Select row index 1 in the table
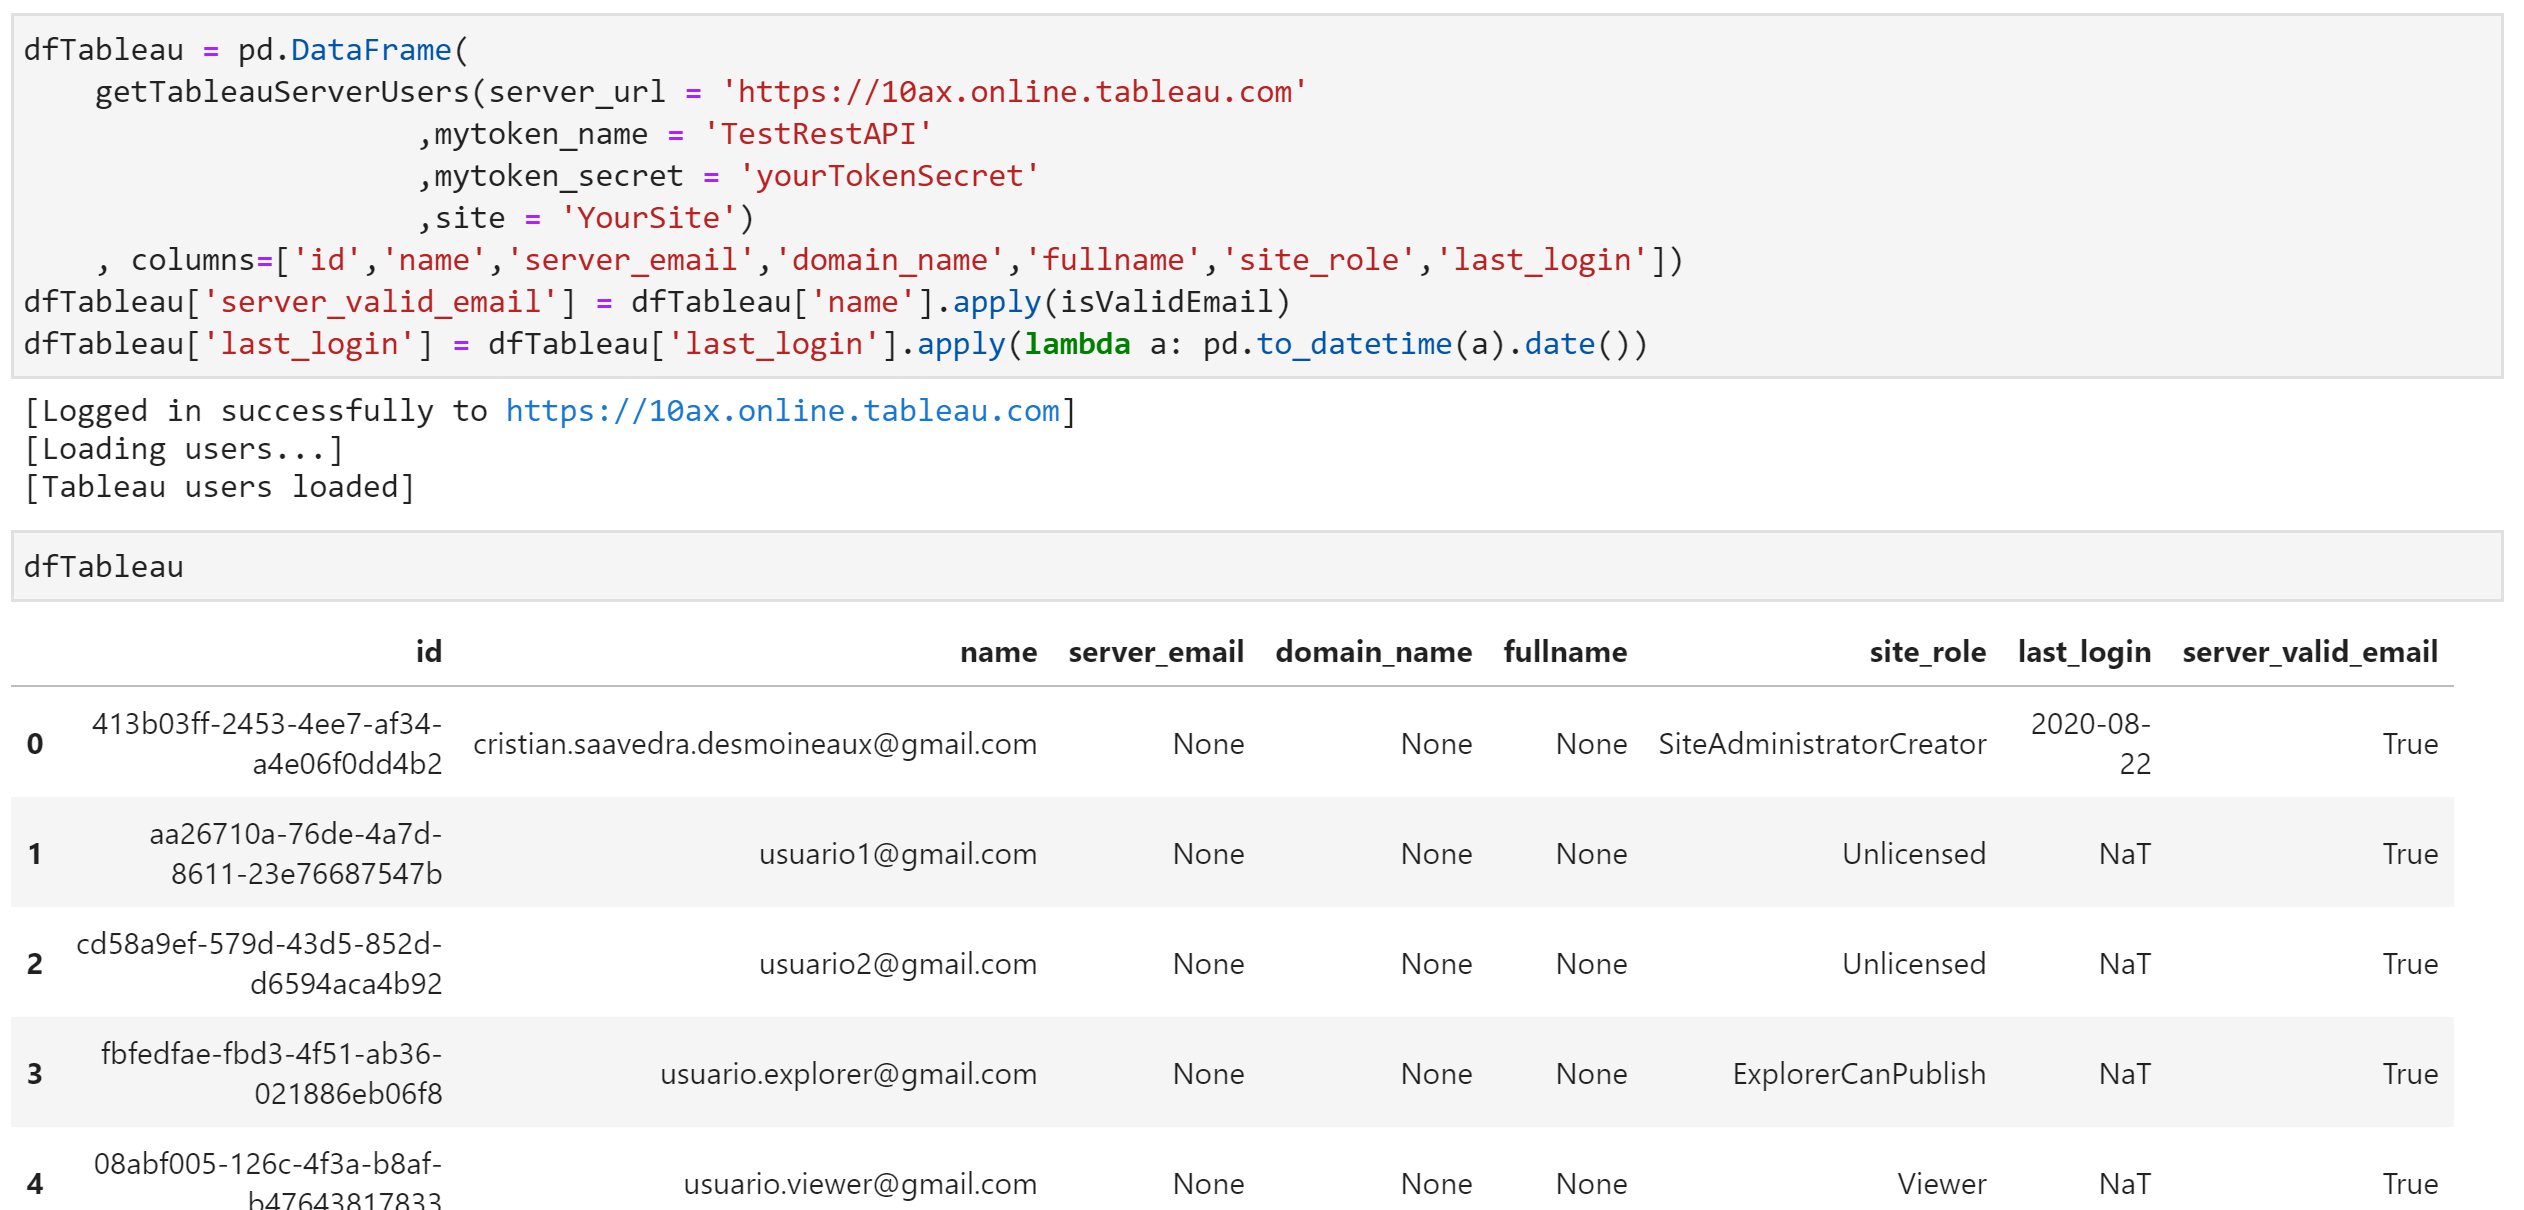 coord(35,854)
